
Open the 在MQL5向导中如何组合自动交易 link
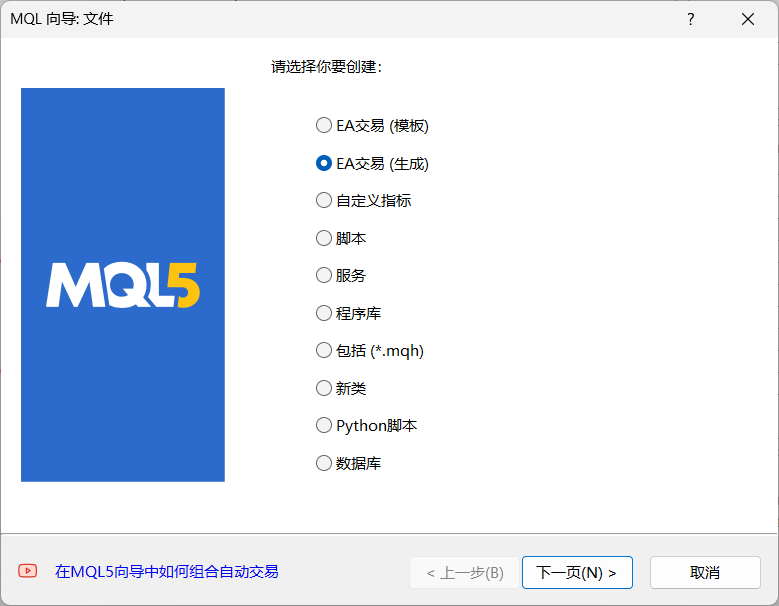click(166, 572)
